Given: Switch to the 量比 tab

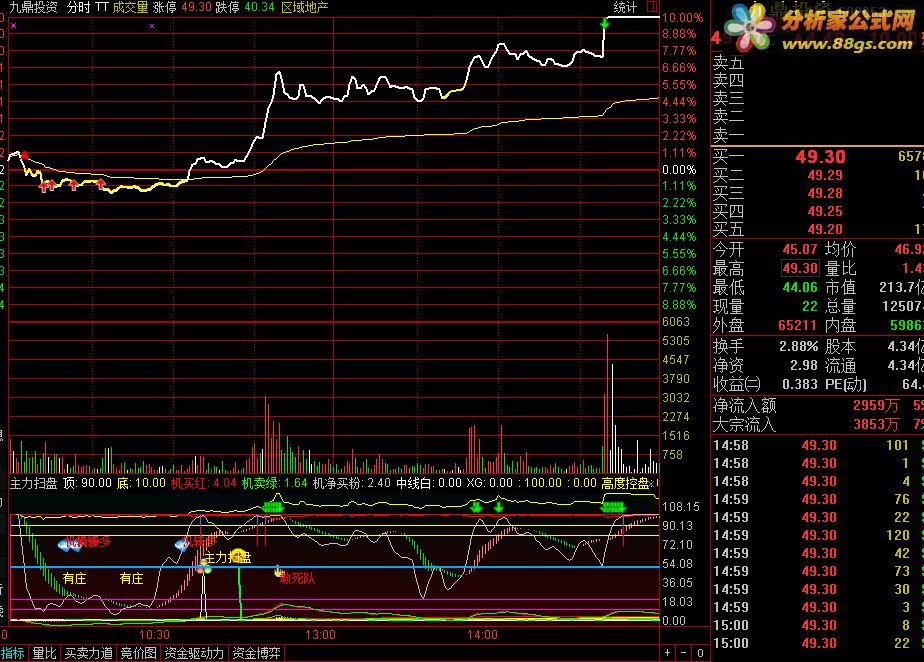Looking at the screenshot, I should (x=44, y=653).
